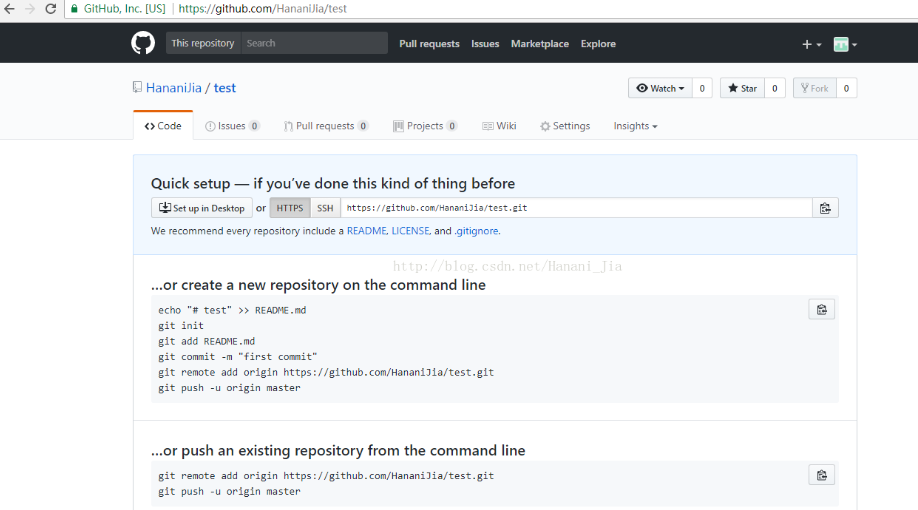This screenshot has width=918, height=510.
Task: Expand the Insights dropdown tab
Action: tap(635, 126)
